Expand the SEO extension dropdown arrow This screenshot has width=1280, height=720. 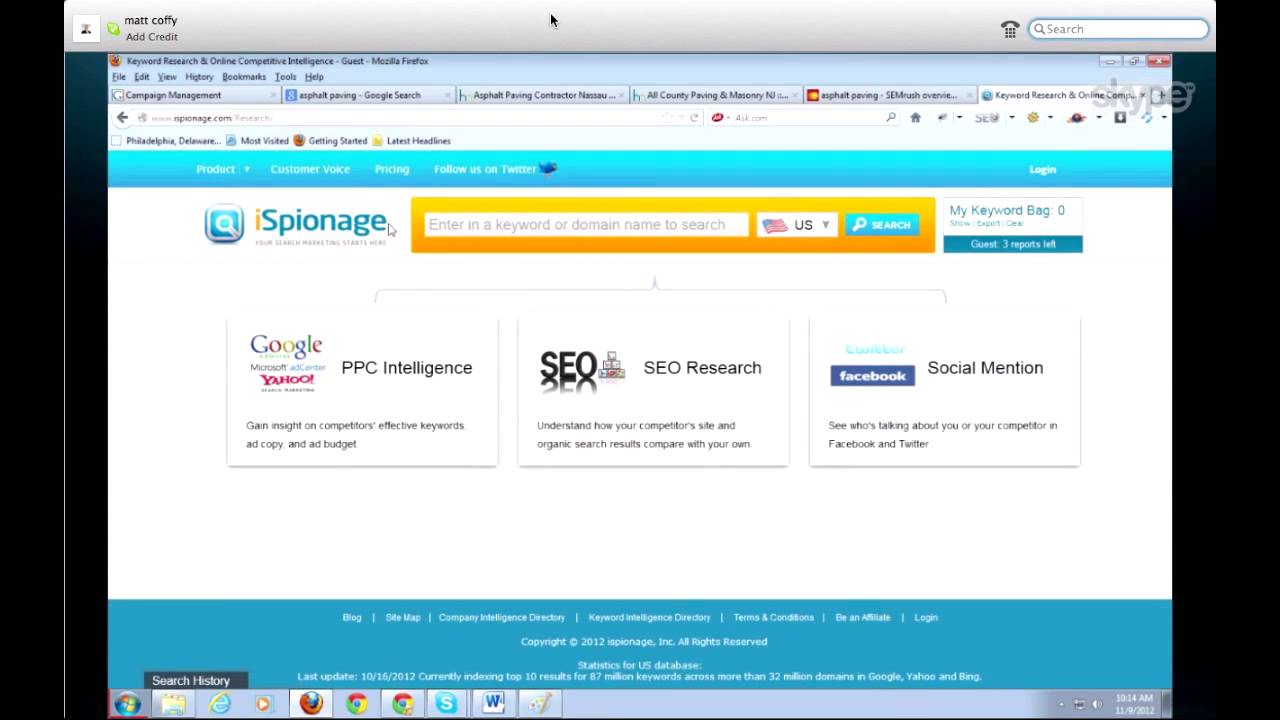click(1011, 118)
